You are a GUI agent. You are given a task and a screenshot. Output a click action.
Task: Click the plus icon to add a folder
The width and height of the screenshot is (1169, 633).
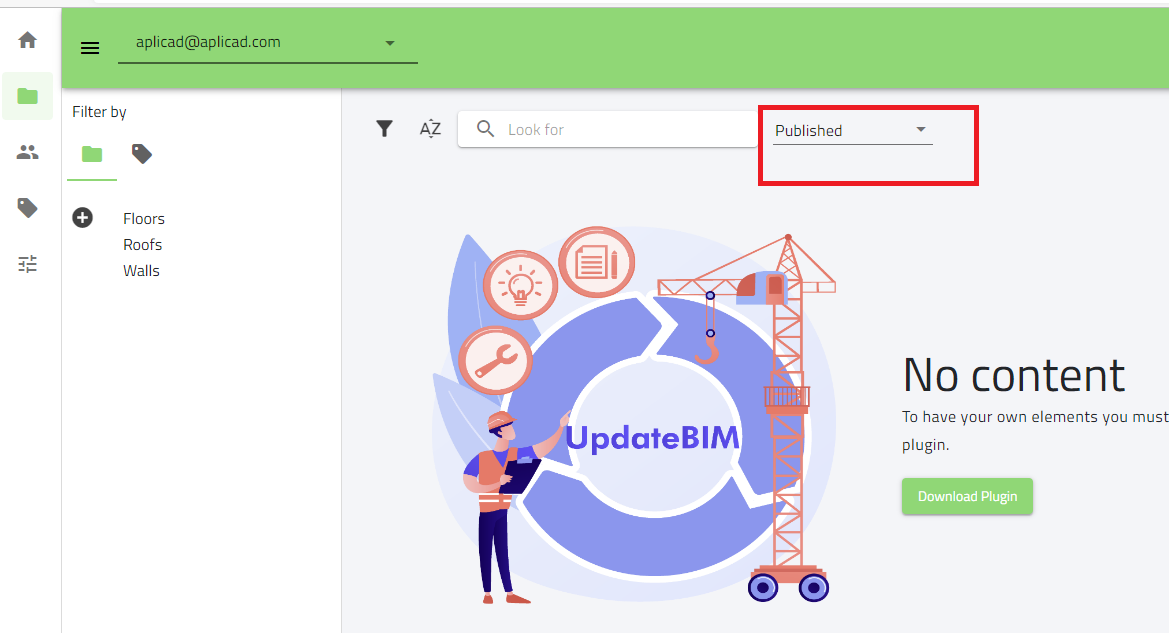[x=82, y=217]
